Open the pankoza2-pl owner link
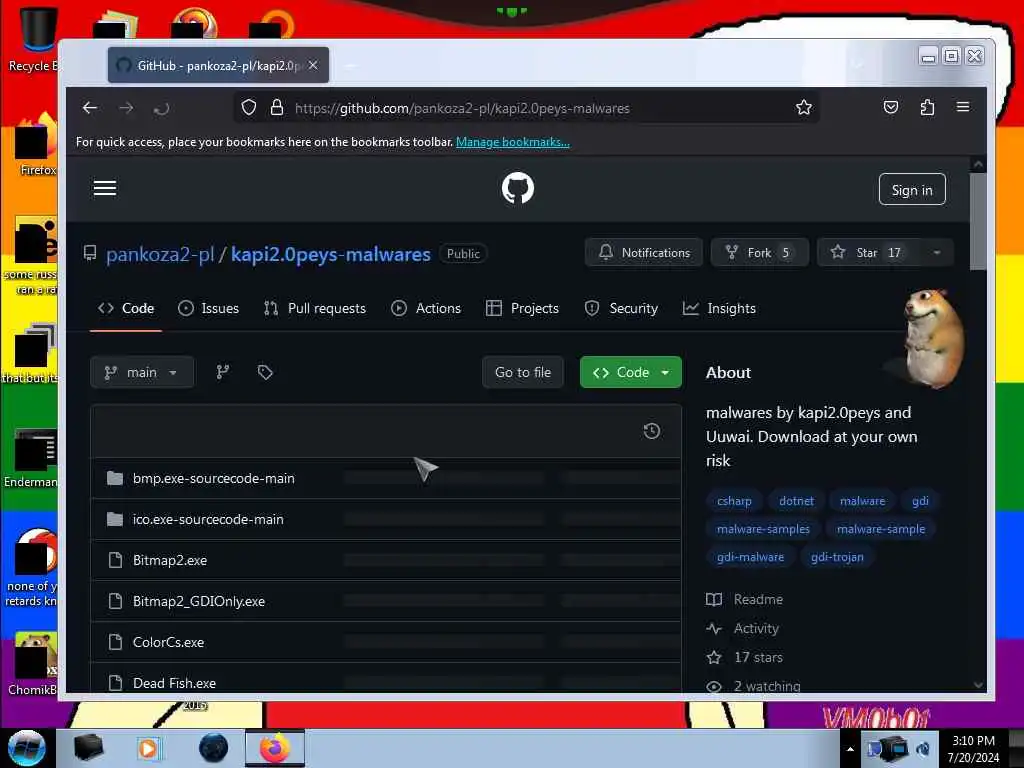This screenshot has height=768, width=1024. pyautogui.click(x=160, y=254)
